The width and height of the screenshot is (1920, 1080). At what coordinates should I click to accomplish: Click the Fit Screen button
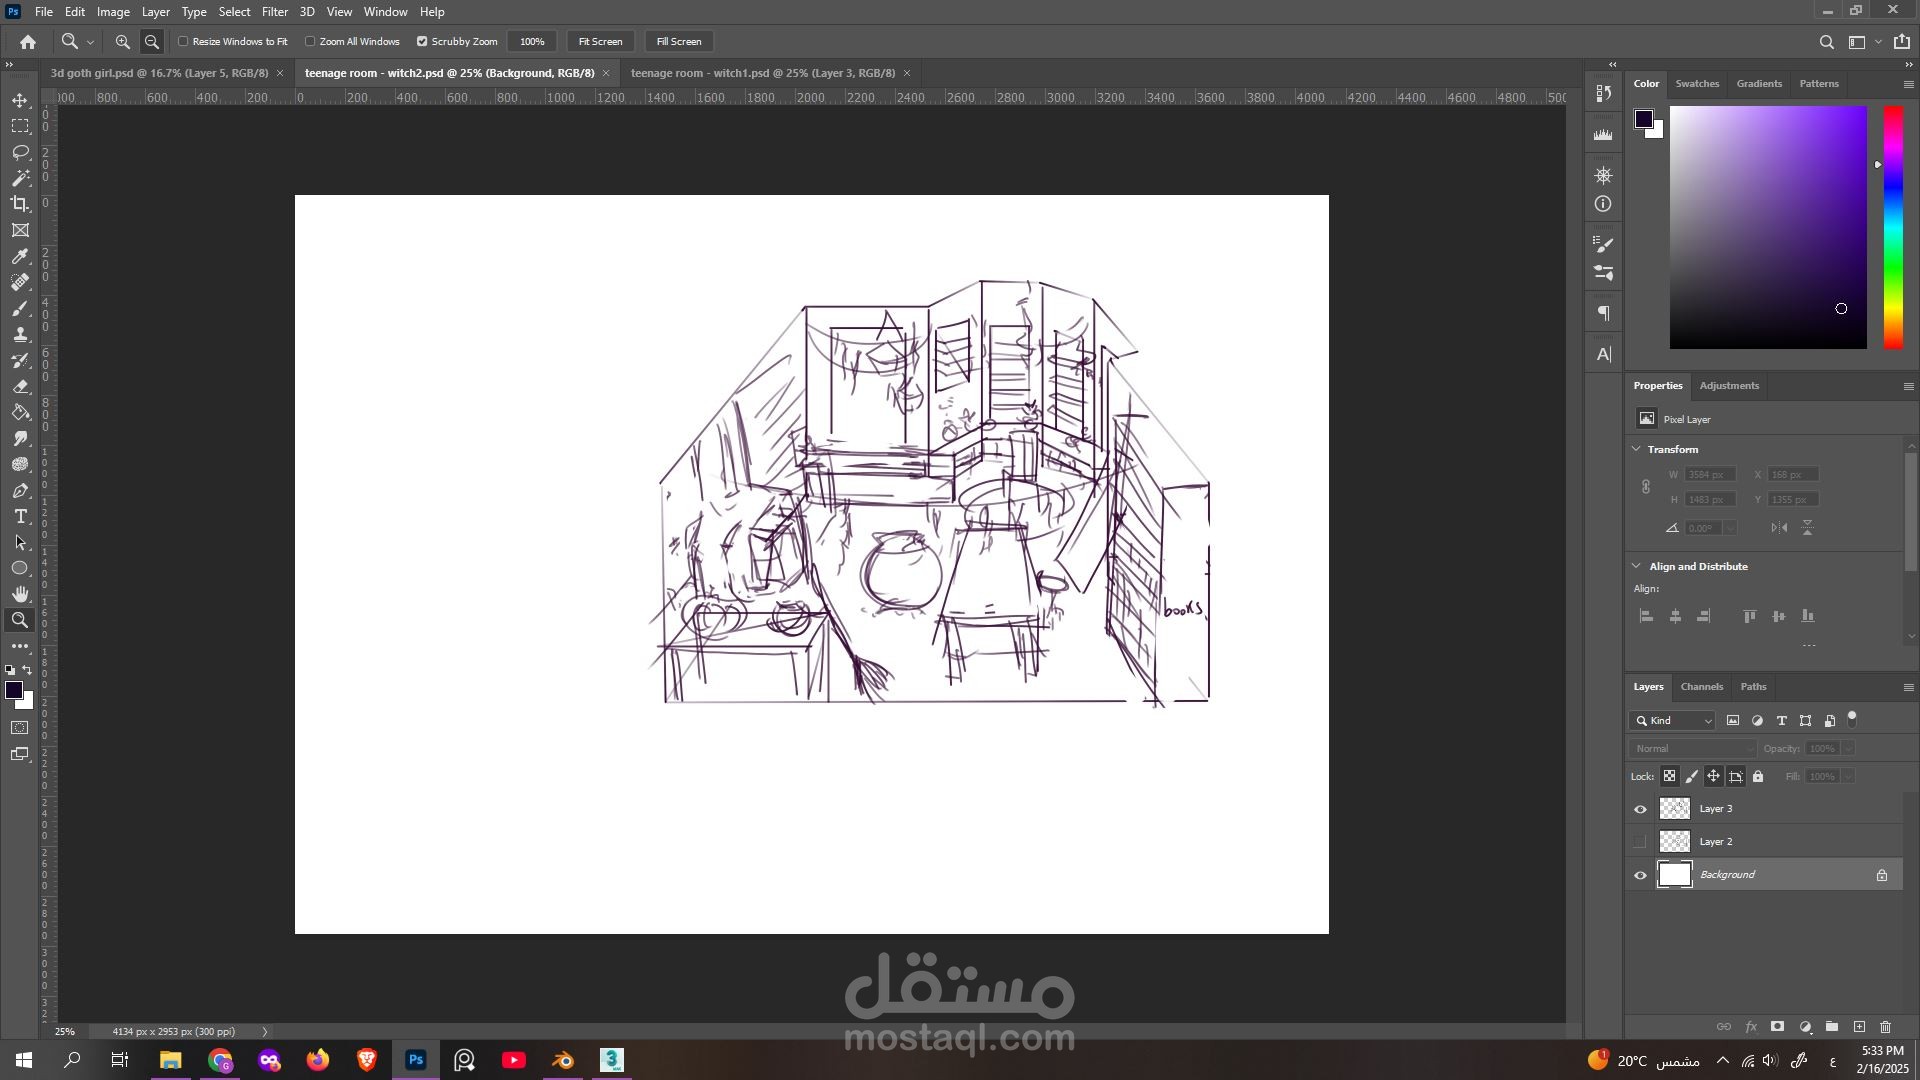[x=600, y=42]
